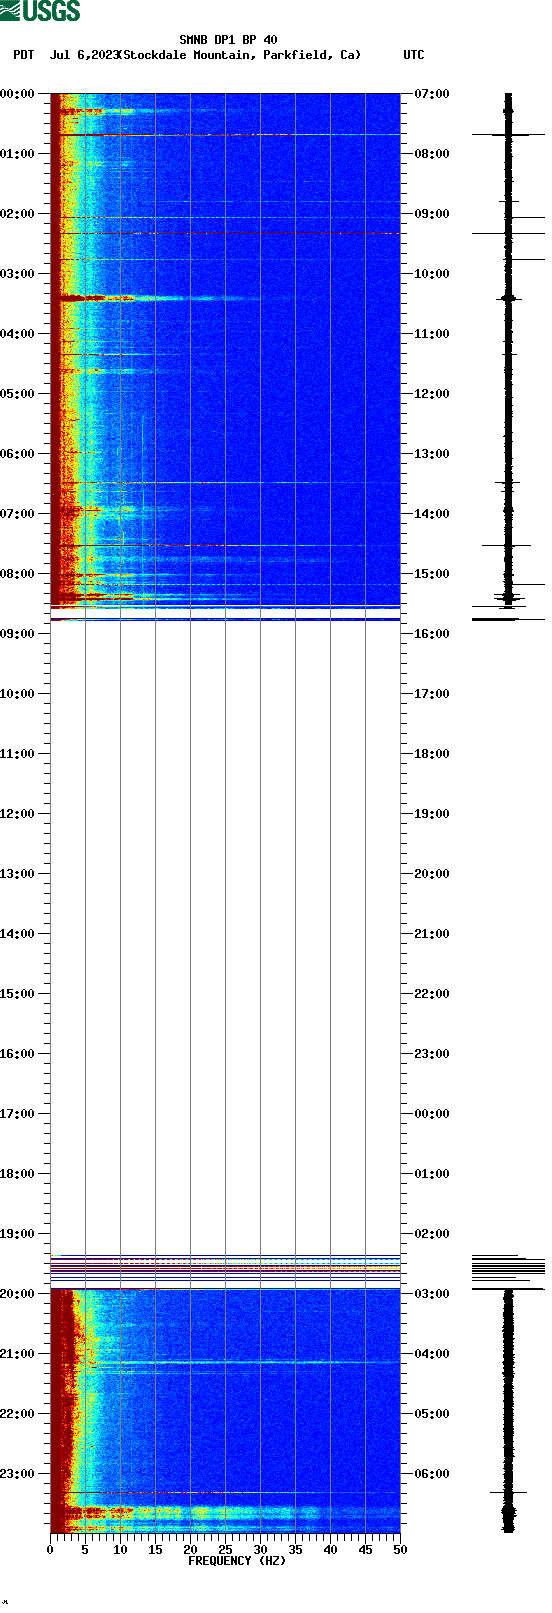This screenshot has height=1613, width=552.
Task: Click '06:00' on the left PDT axis
Action: coord(17,454)
